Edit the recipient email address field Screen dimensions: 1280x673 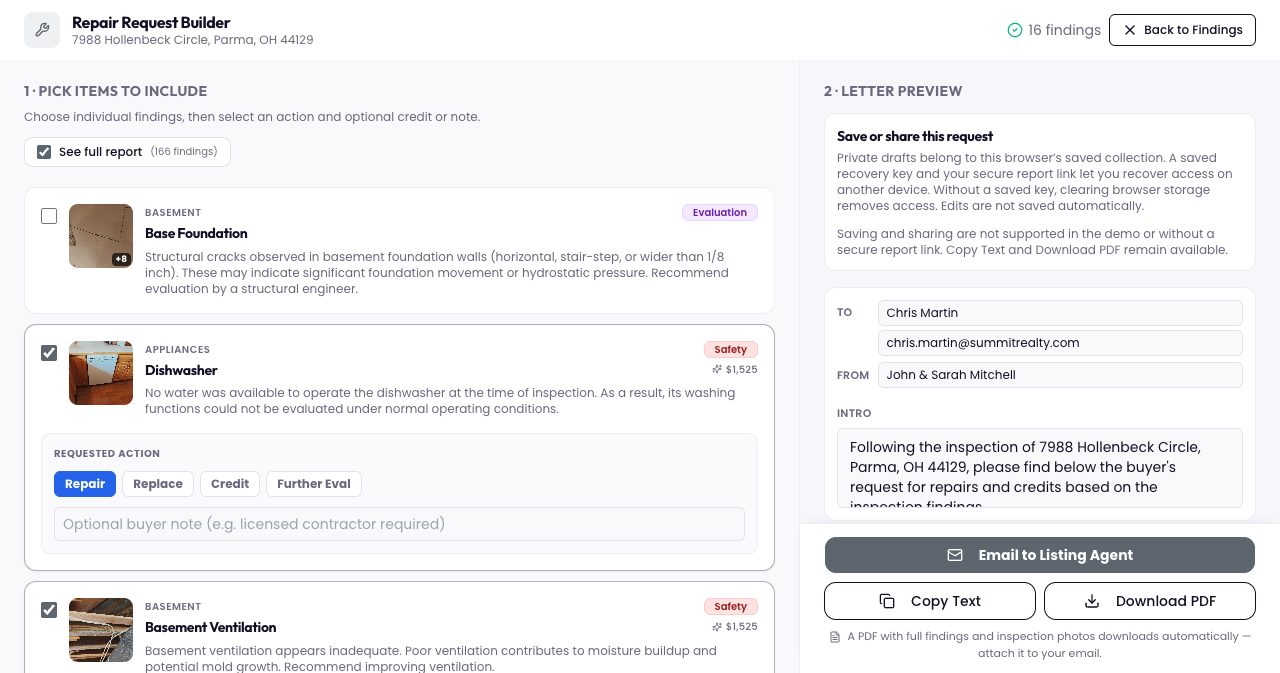(x=1060, y=343)
